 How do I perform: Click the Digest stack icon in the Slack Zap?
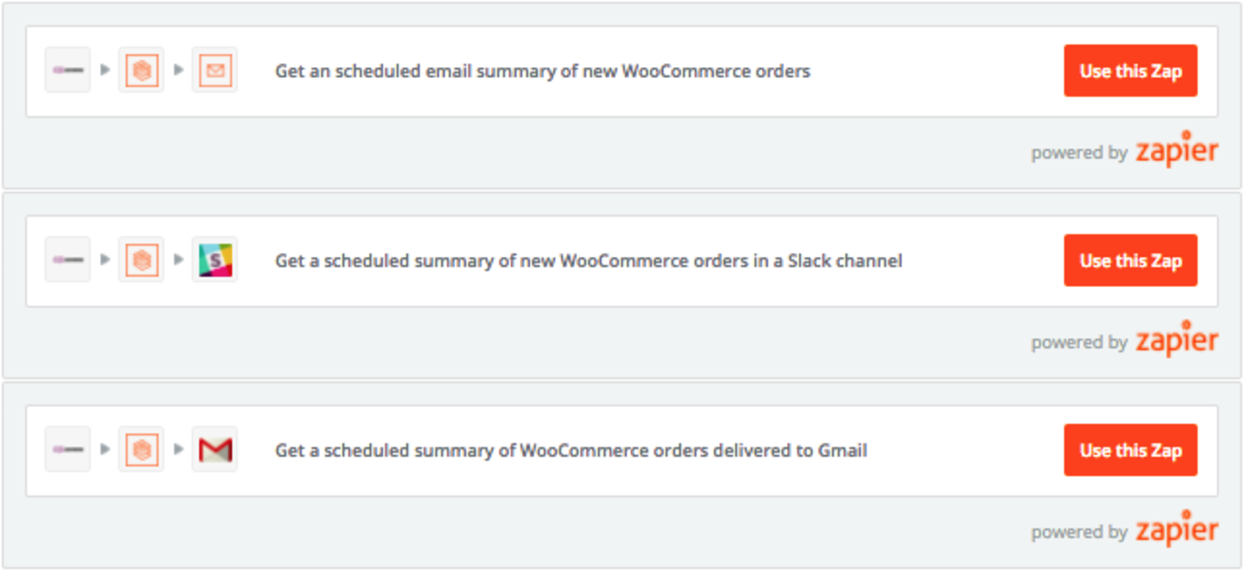[x=141, y=260]
